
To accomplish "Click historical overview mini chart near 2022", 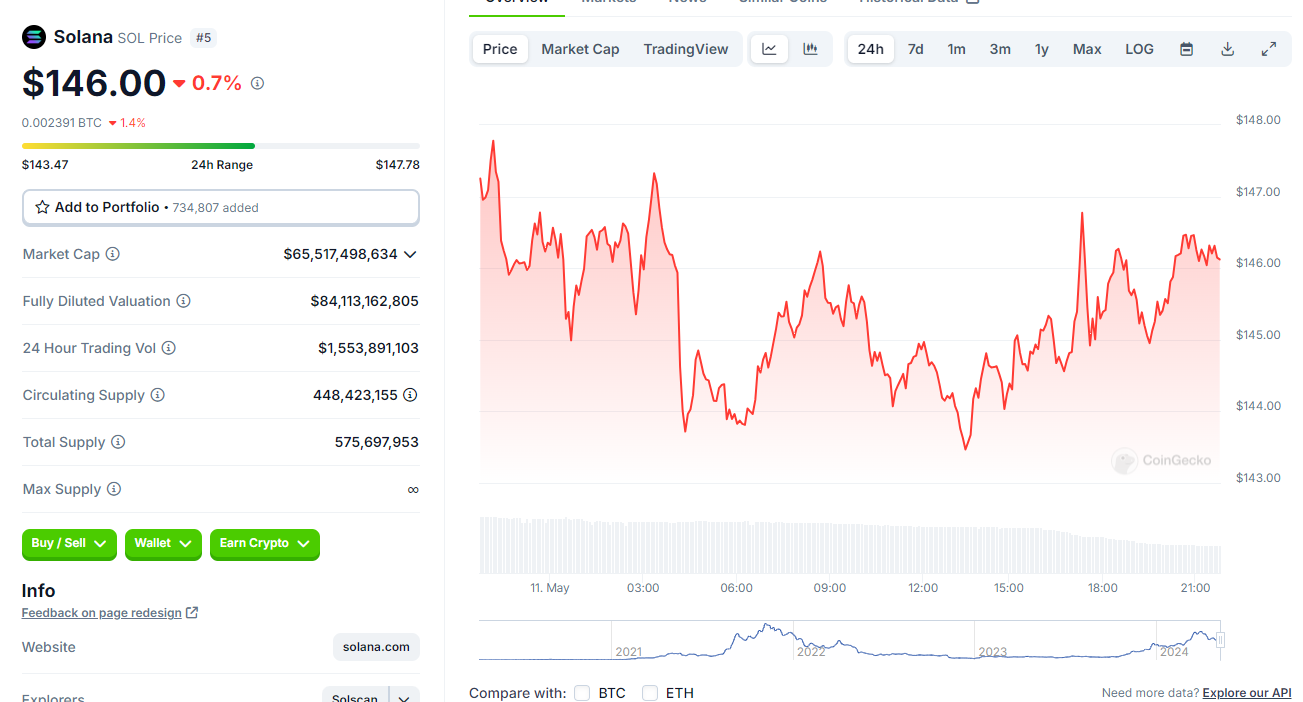I will (x=811, y=640).
